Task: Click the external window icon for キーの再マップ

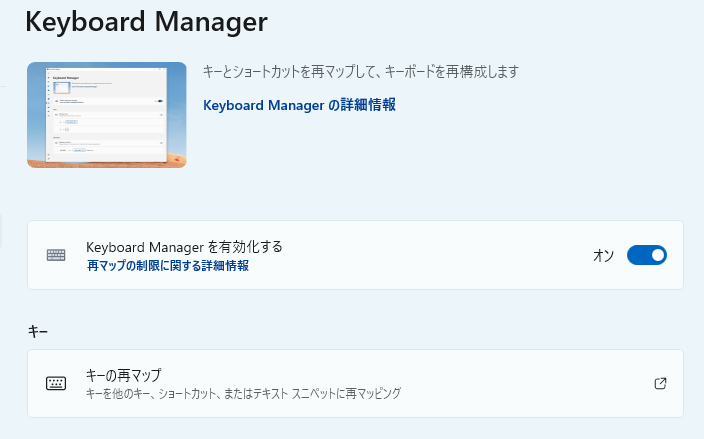Action: [x=660, y=383]
